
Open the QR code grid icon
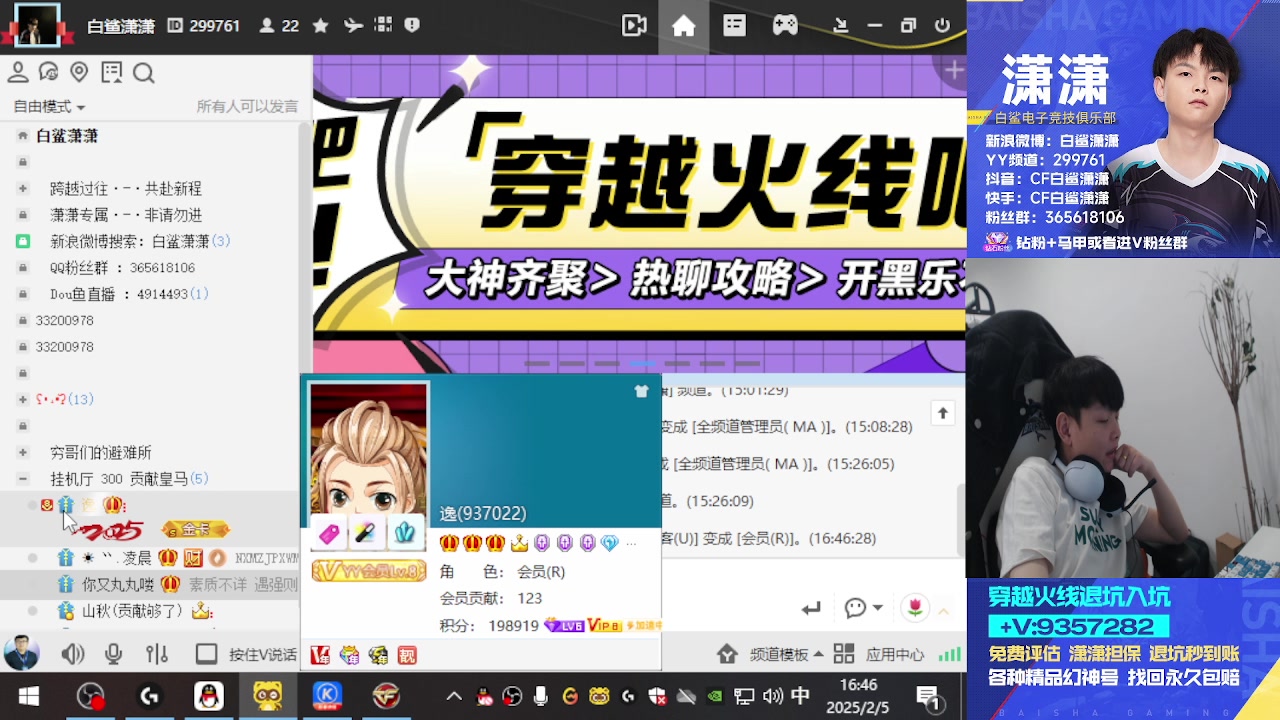(x=384, y=26)
